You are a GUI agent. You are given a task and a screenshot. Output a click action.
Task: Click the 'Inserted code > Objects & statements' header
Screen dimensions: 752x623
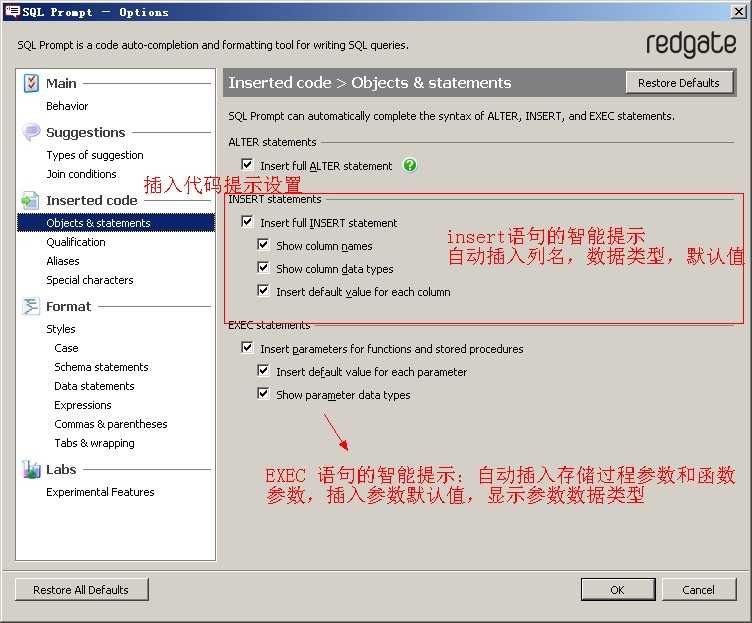(370, 82)
